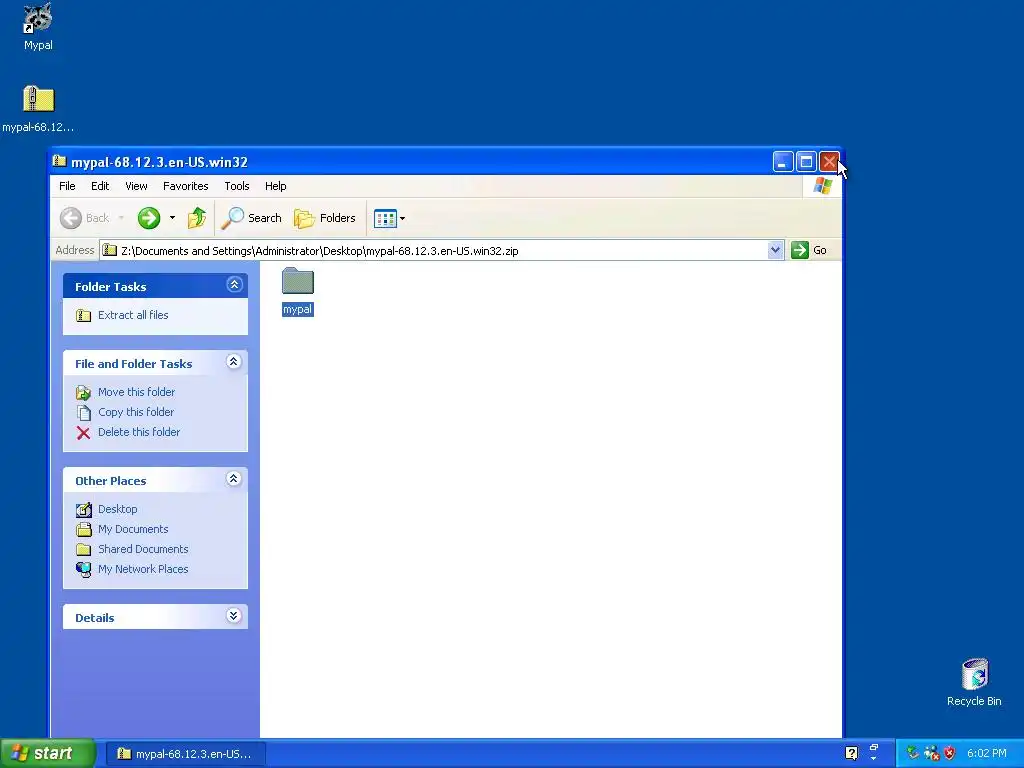Open the Recycle Bin desktop icon
Image resolution: width=1024 pixels, height=768 pixels.
974,682
